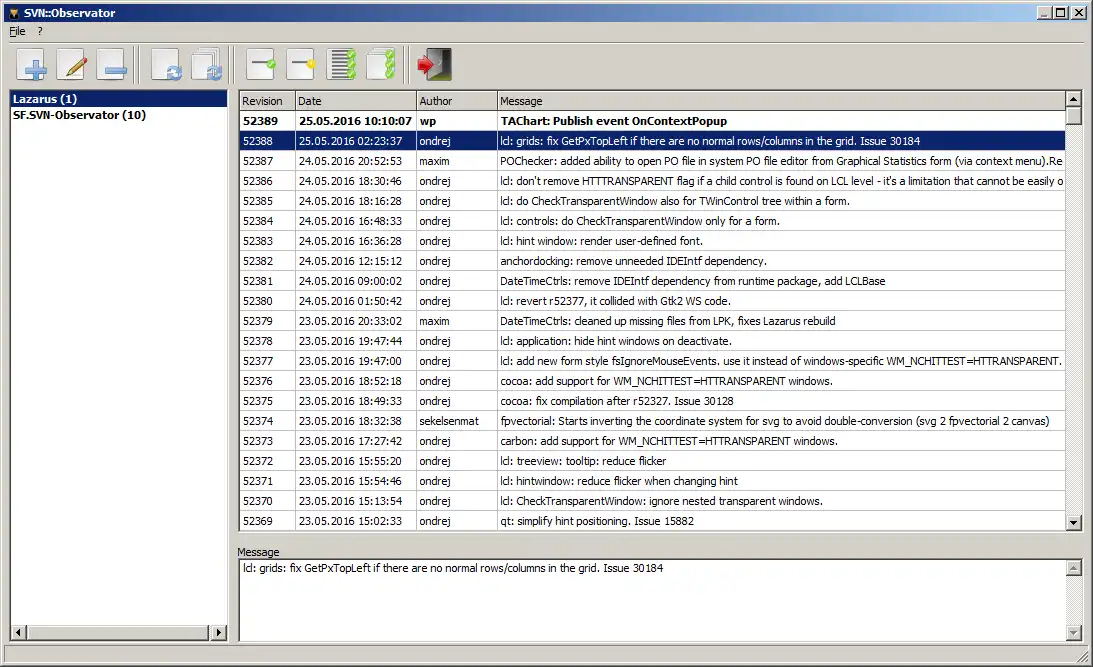Click the blue minus remove repository icon
Image resolution: width=1093 pixels, height=667 pixels.
[112, 65]
